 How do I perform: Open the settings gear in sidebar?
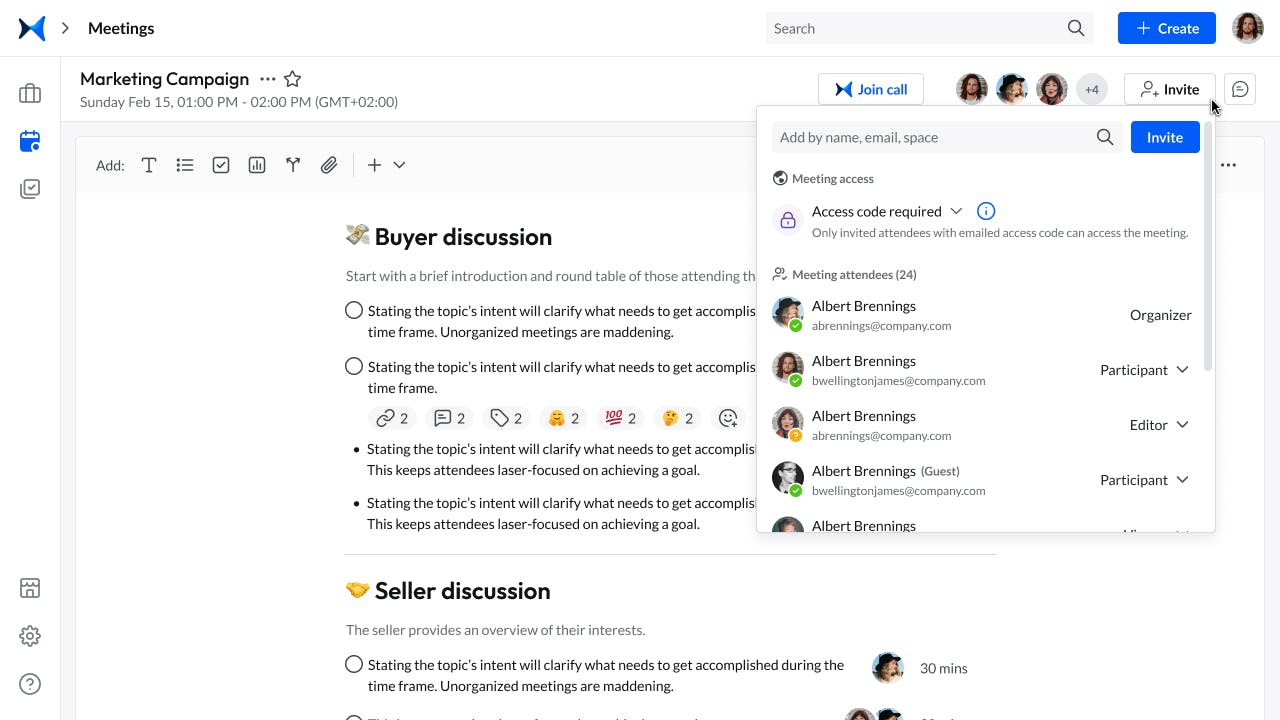click(30, 636)
